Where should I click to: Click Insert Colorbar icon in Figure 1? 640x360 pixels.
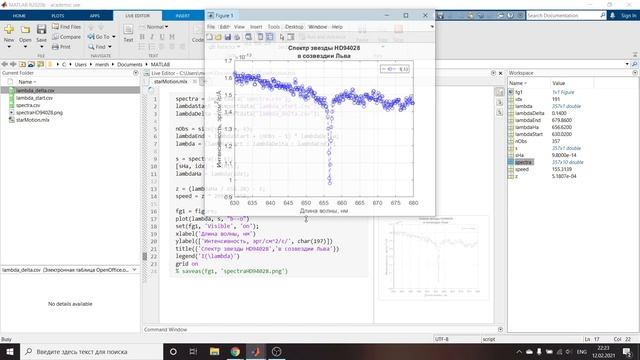point(260,37)
